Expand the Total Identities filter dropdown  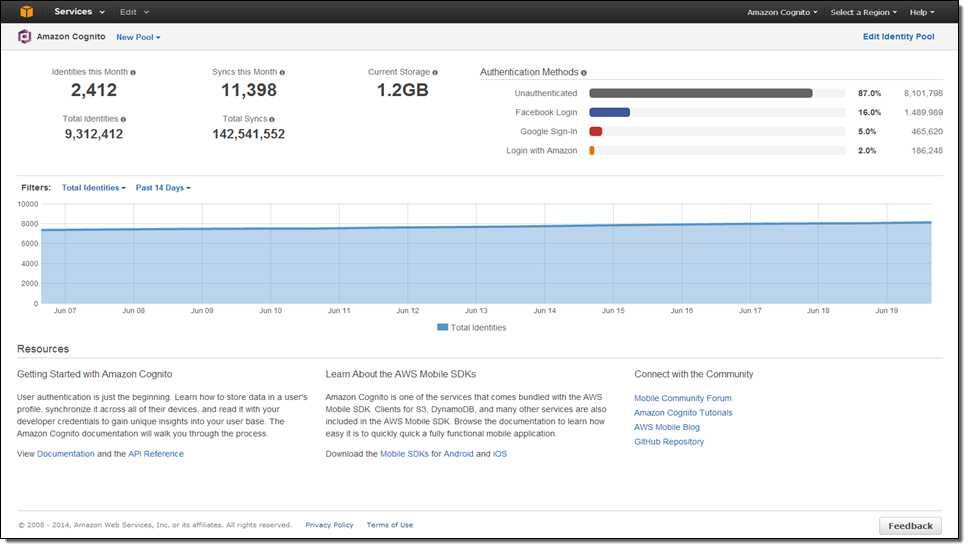pos(93,188)
